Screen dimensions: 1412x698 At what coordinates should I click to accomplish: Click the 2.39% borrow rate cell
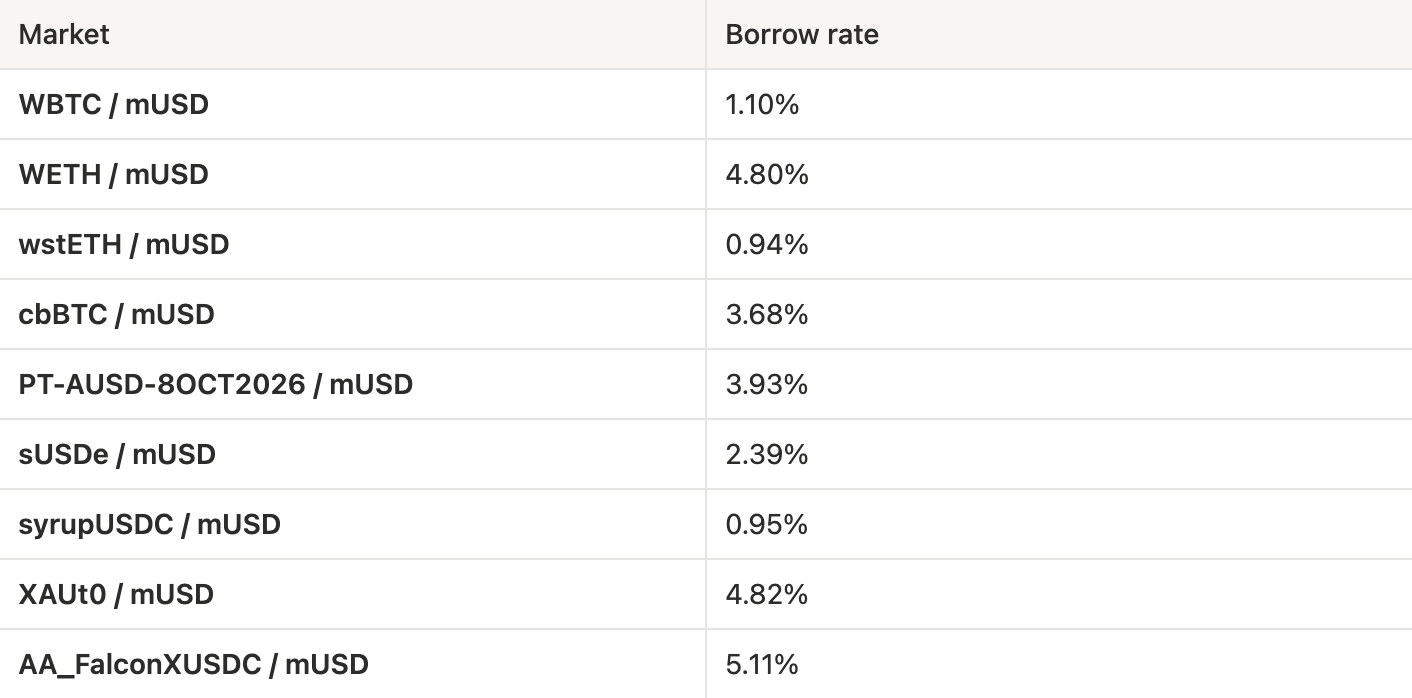click(x=1059, y=454)
